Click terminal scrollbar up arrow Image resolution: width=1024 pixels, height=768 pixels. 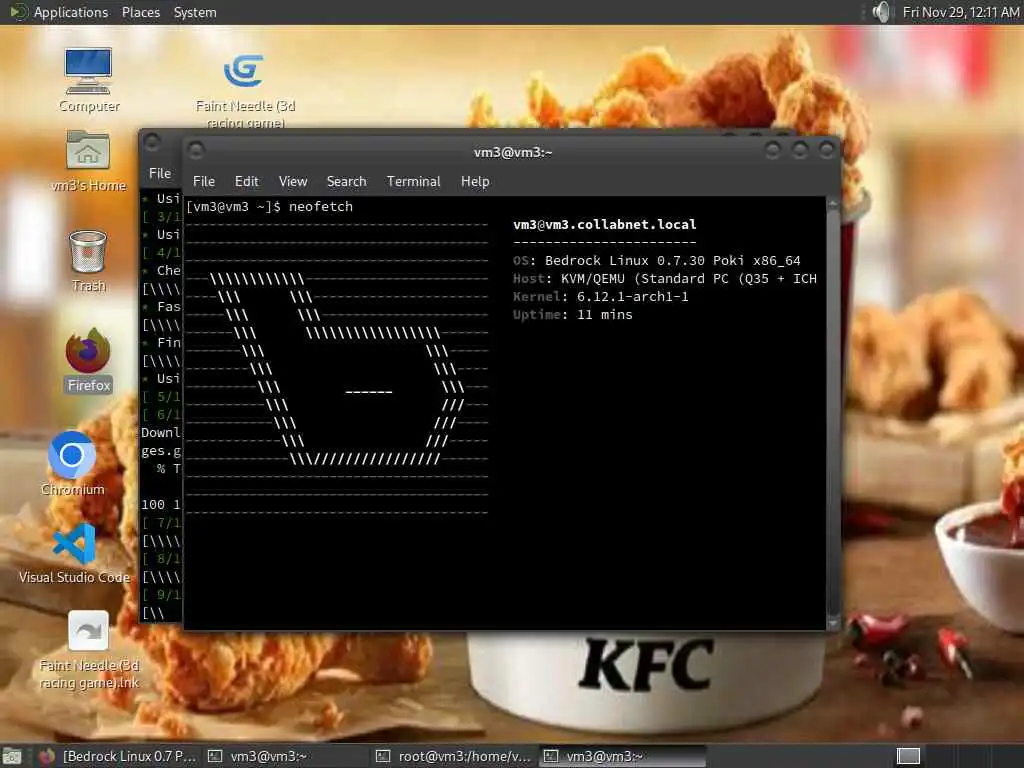pyautogui.click(x=833, y=203)
